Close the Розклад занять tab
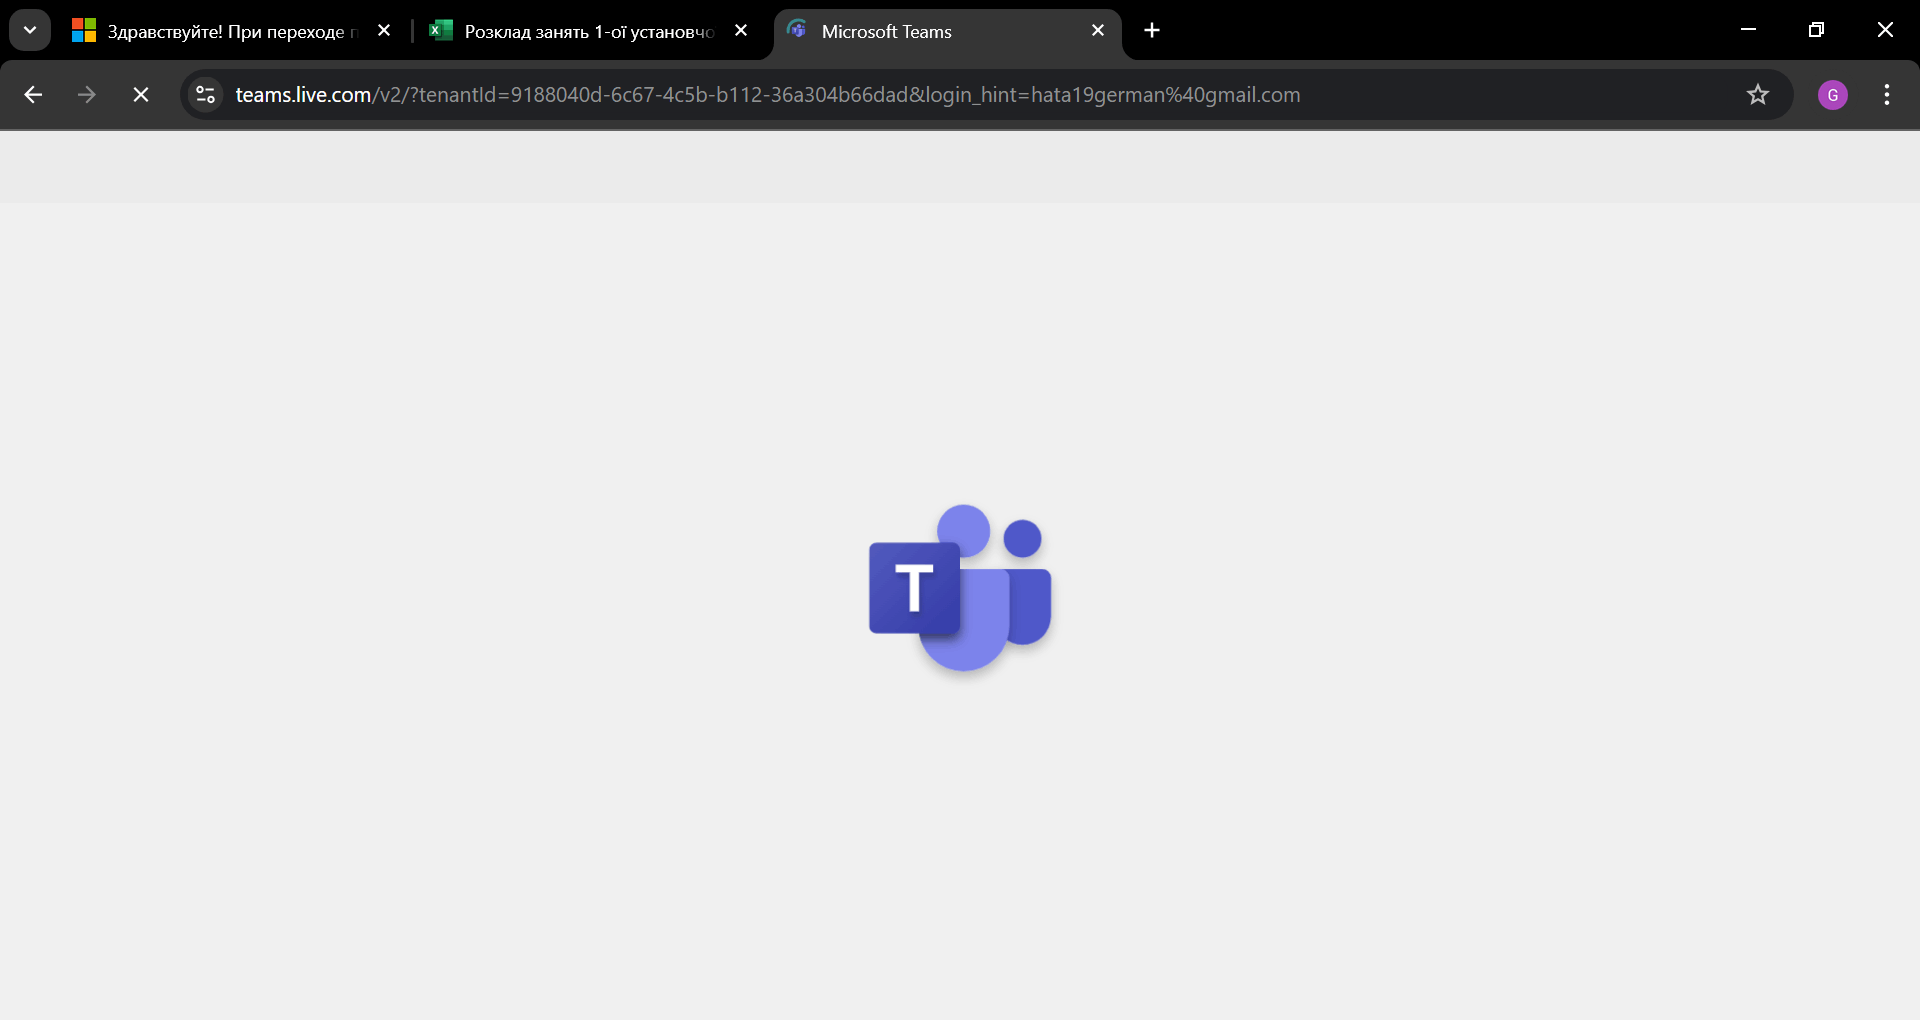This screenshot has width=1920, height=1020. [741, 31]
